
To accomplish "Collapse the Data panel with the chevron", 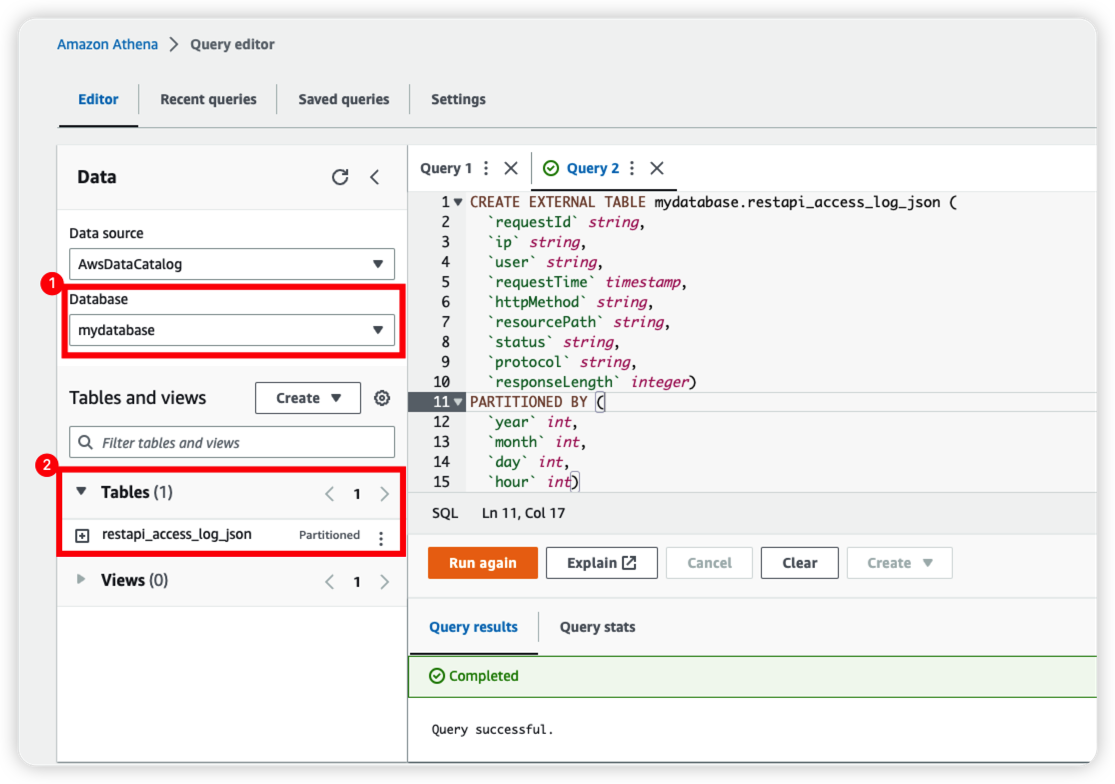I will (375, 177).
